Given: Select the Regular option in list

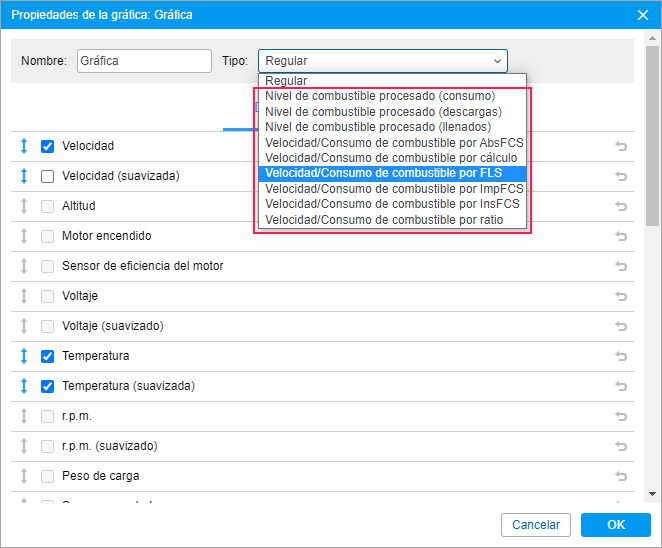Looking at the screenshot, I should point(286,81).
